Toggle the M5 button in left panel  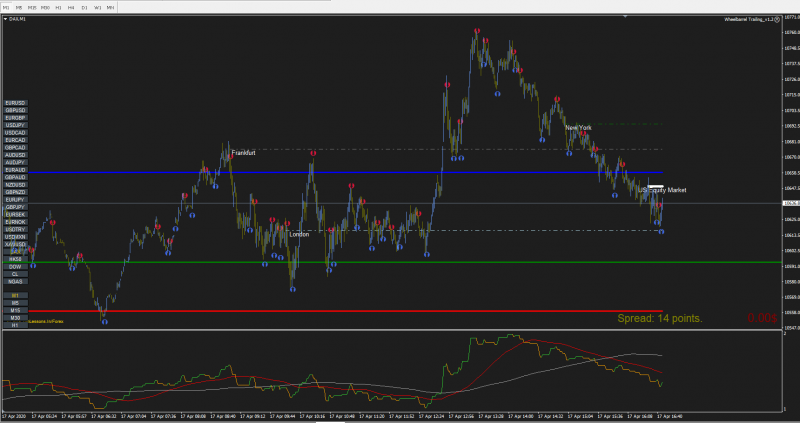[x=15, y=303]
